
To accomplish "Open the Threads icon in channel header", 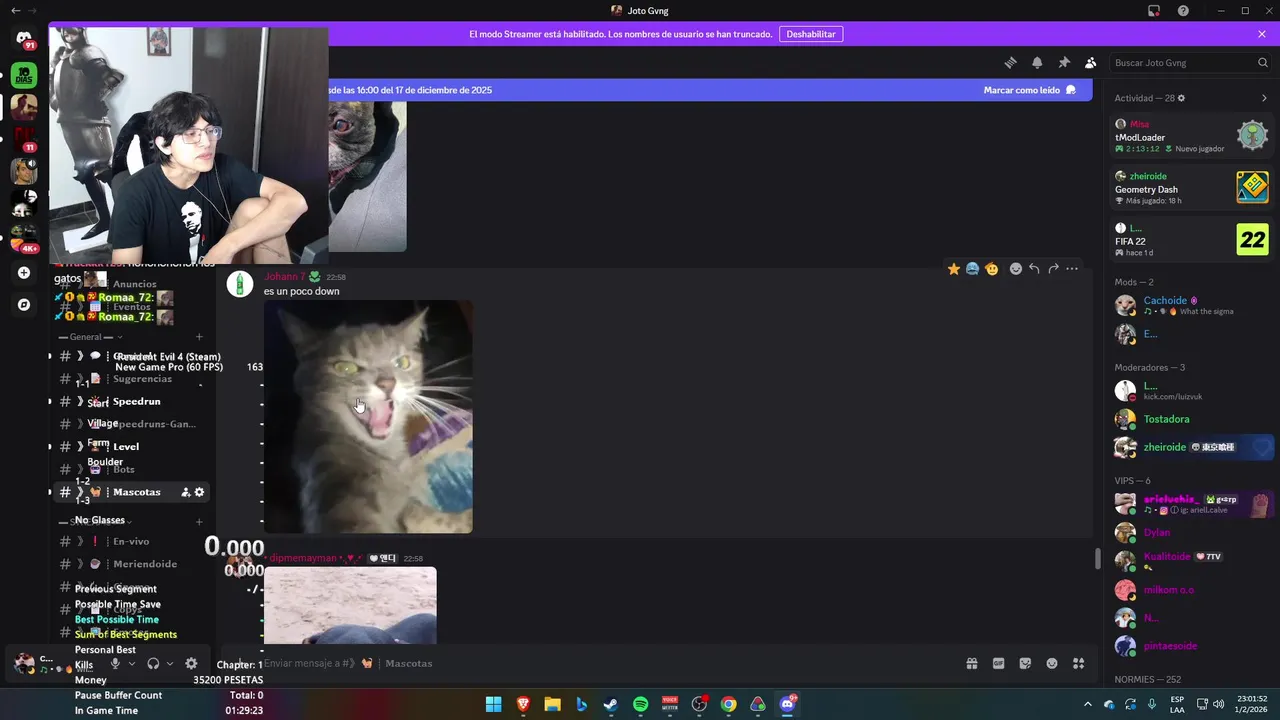I will click(x=1010, y=62).
